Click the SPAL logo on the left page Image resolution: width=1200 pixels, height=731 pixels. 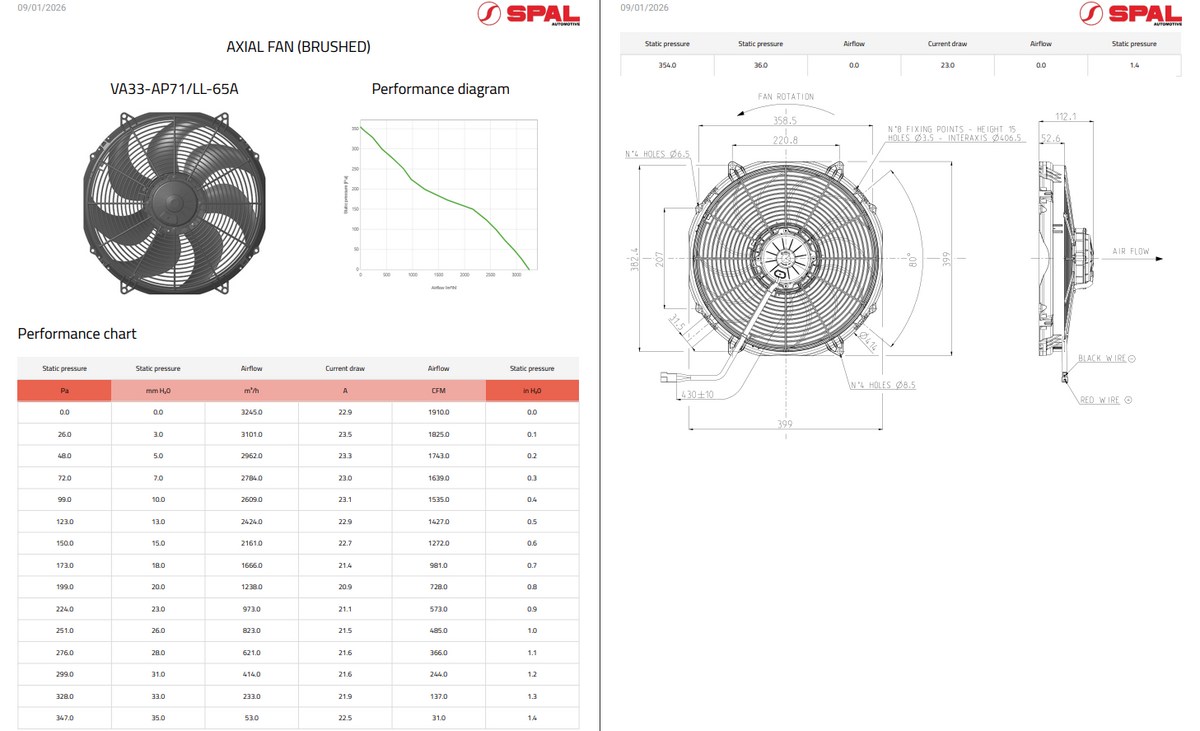528,14
